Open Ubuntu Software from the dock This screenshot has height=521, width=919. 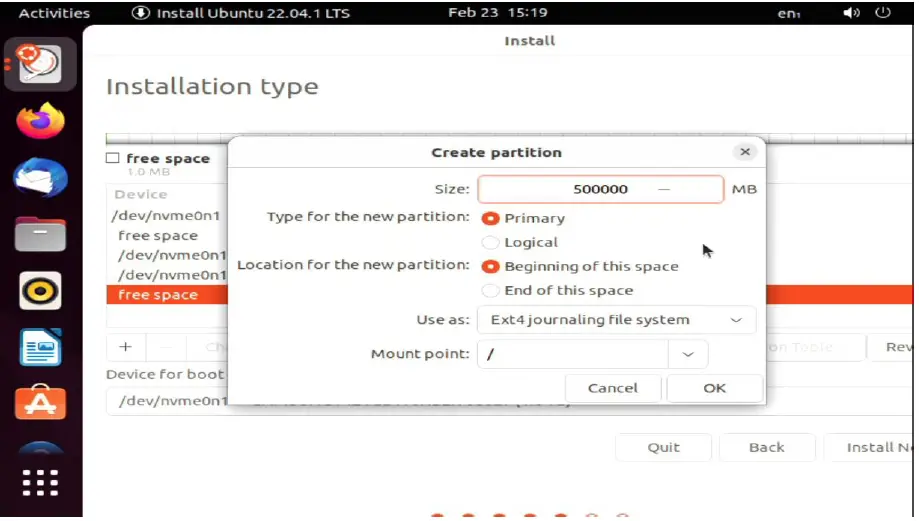[40, 403]
